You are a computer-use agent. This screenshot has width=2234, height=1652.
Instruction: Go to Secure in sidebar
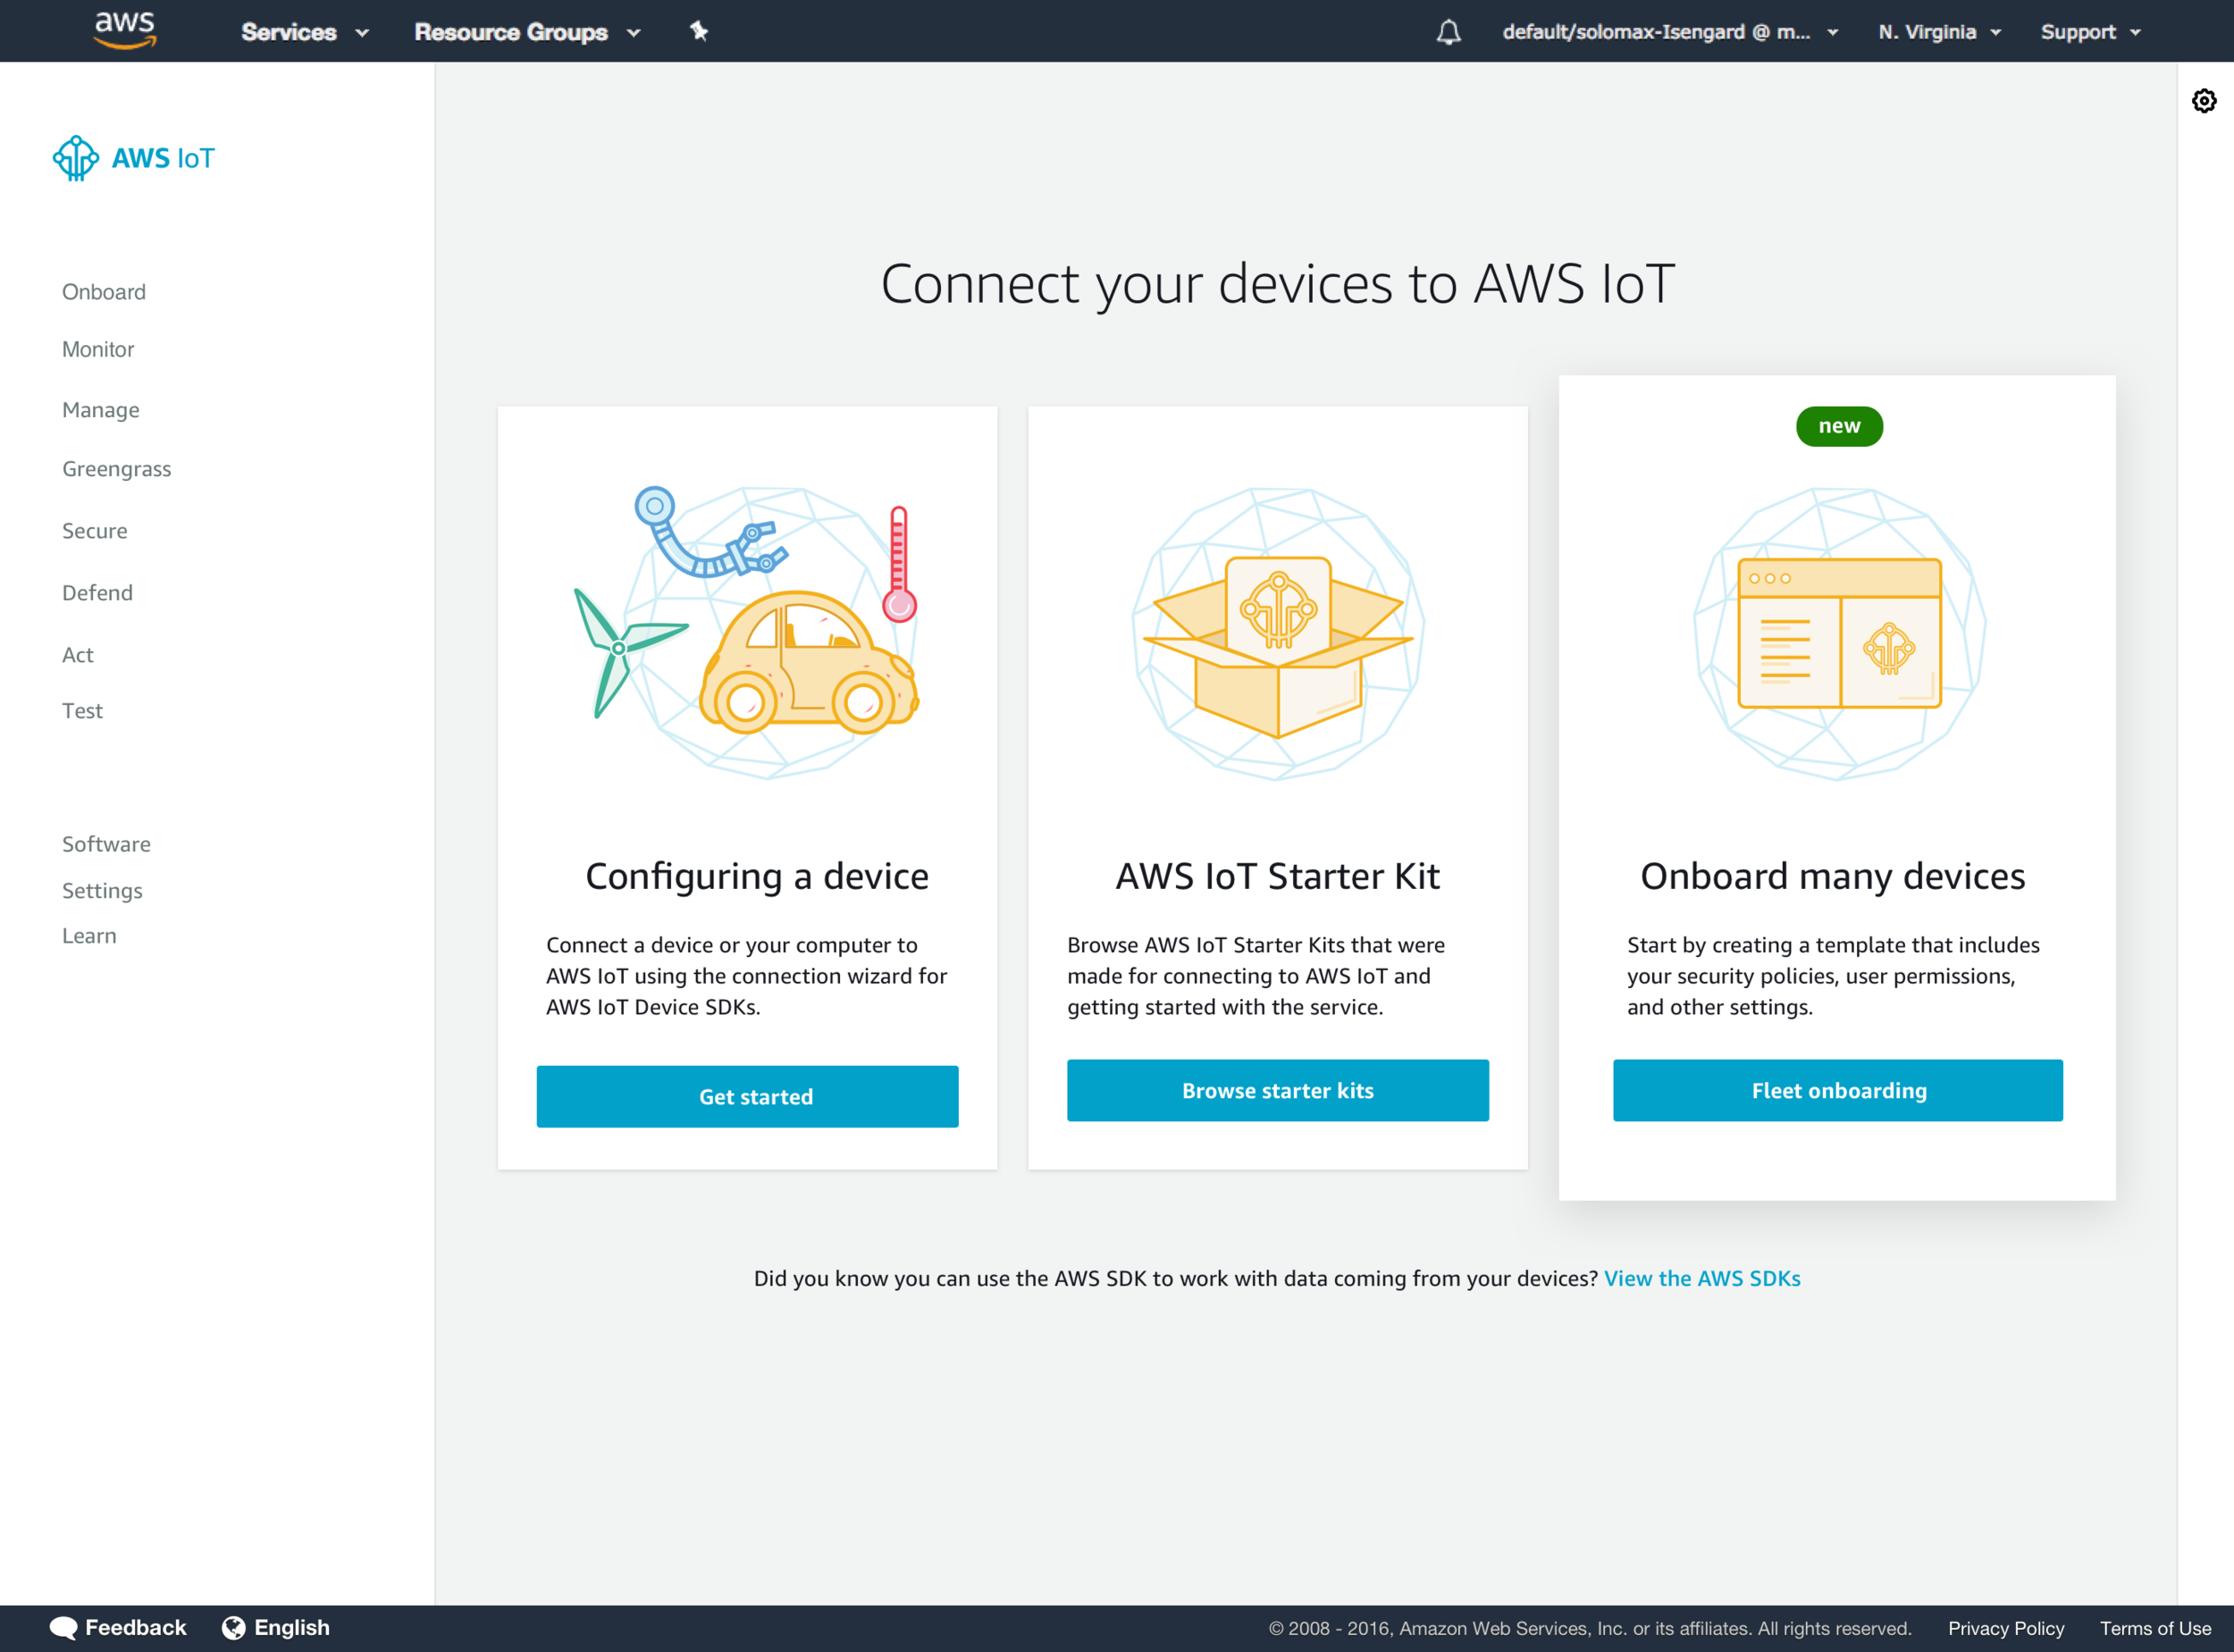[x=95, y=531]
